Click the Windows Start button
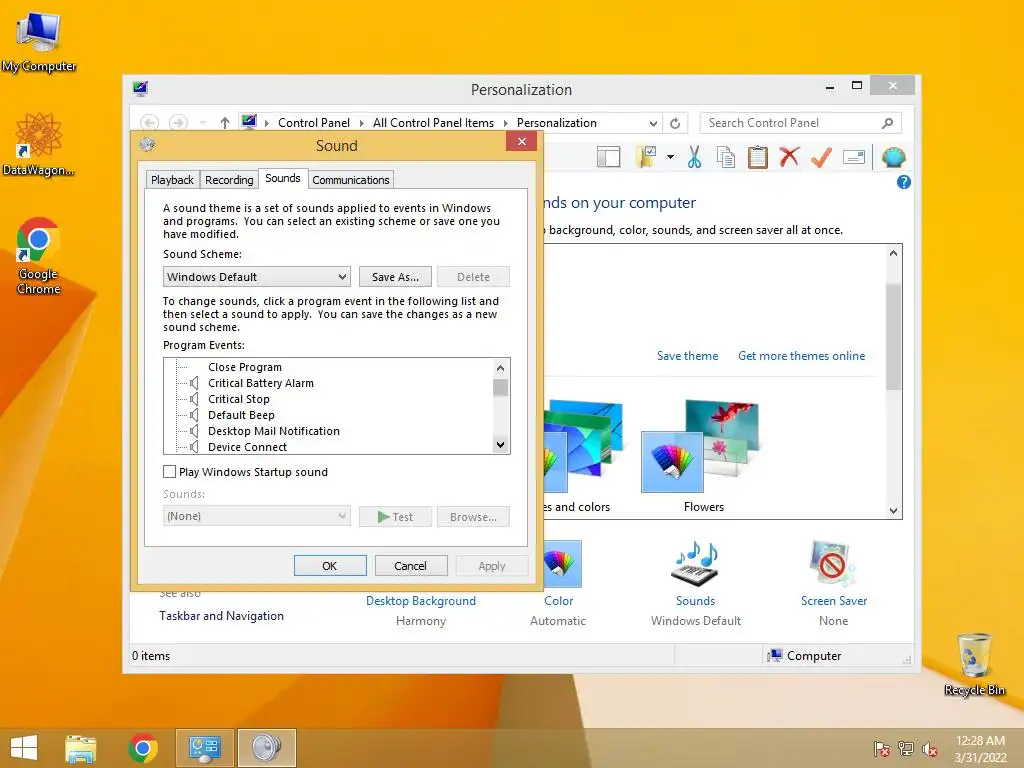Screen dimensions: 1024x768 coord(24,748)
